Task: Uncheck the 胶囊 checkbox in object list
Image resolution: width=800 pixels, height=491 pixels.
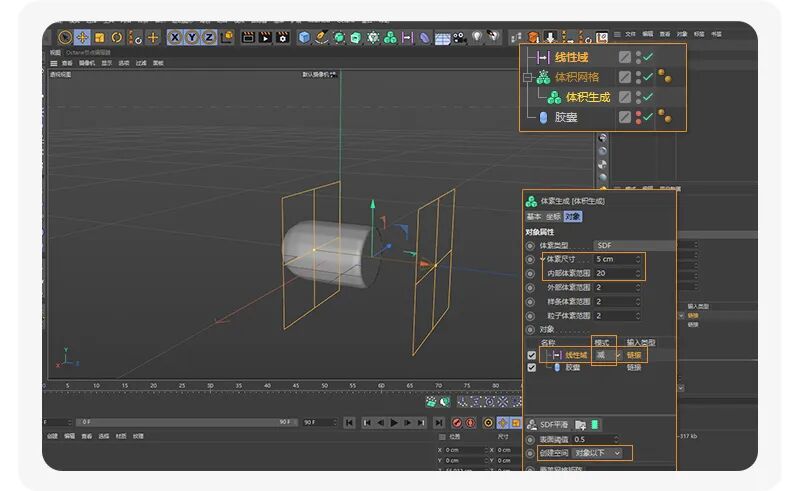Action: pyautogui.click(x=531, y=367)
